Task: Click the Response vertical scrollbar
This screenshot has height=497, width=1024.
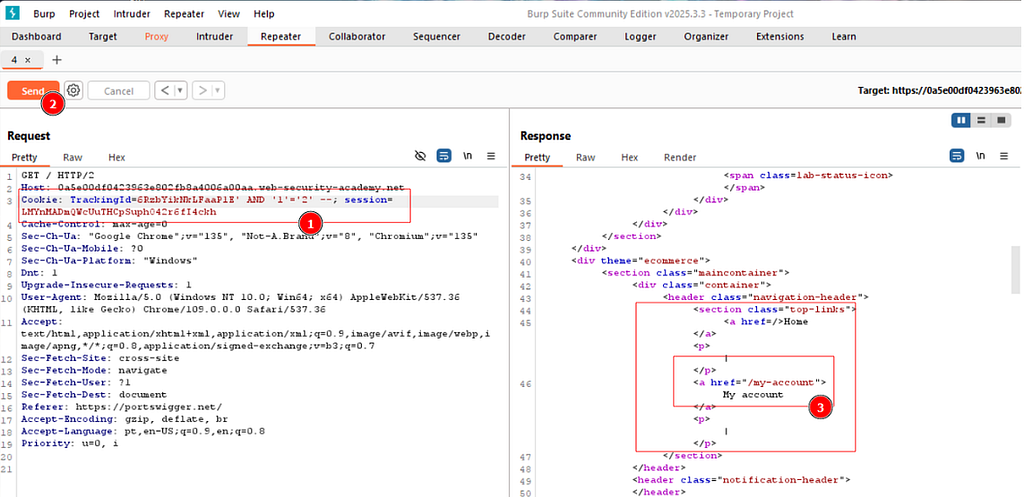Action: click(x=1015, y=269)
